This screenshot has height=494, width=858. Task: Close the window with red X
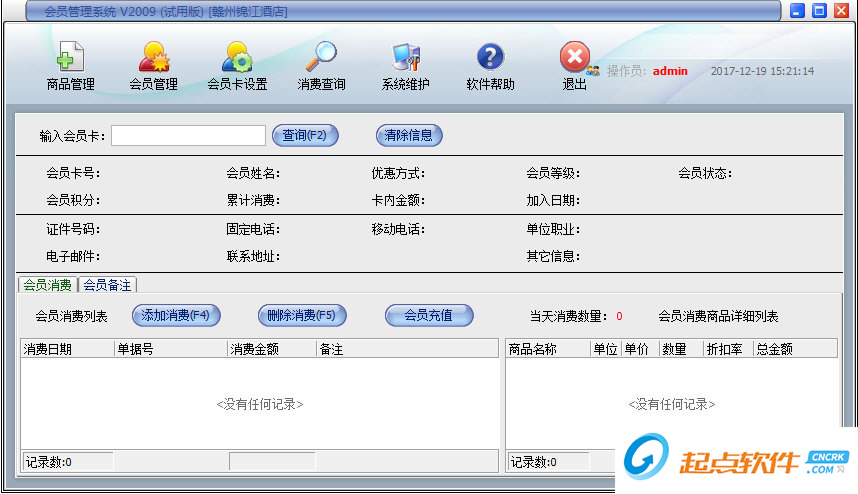[x=841, y=10]
